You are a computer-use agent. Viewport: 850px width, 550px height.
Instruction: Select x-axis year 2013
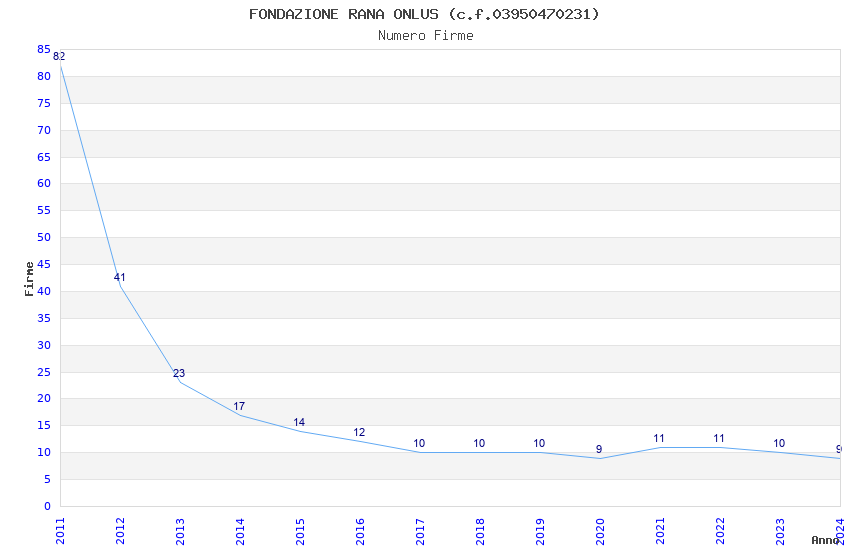tap(180, 531)
